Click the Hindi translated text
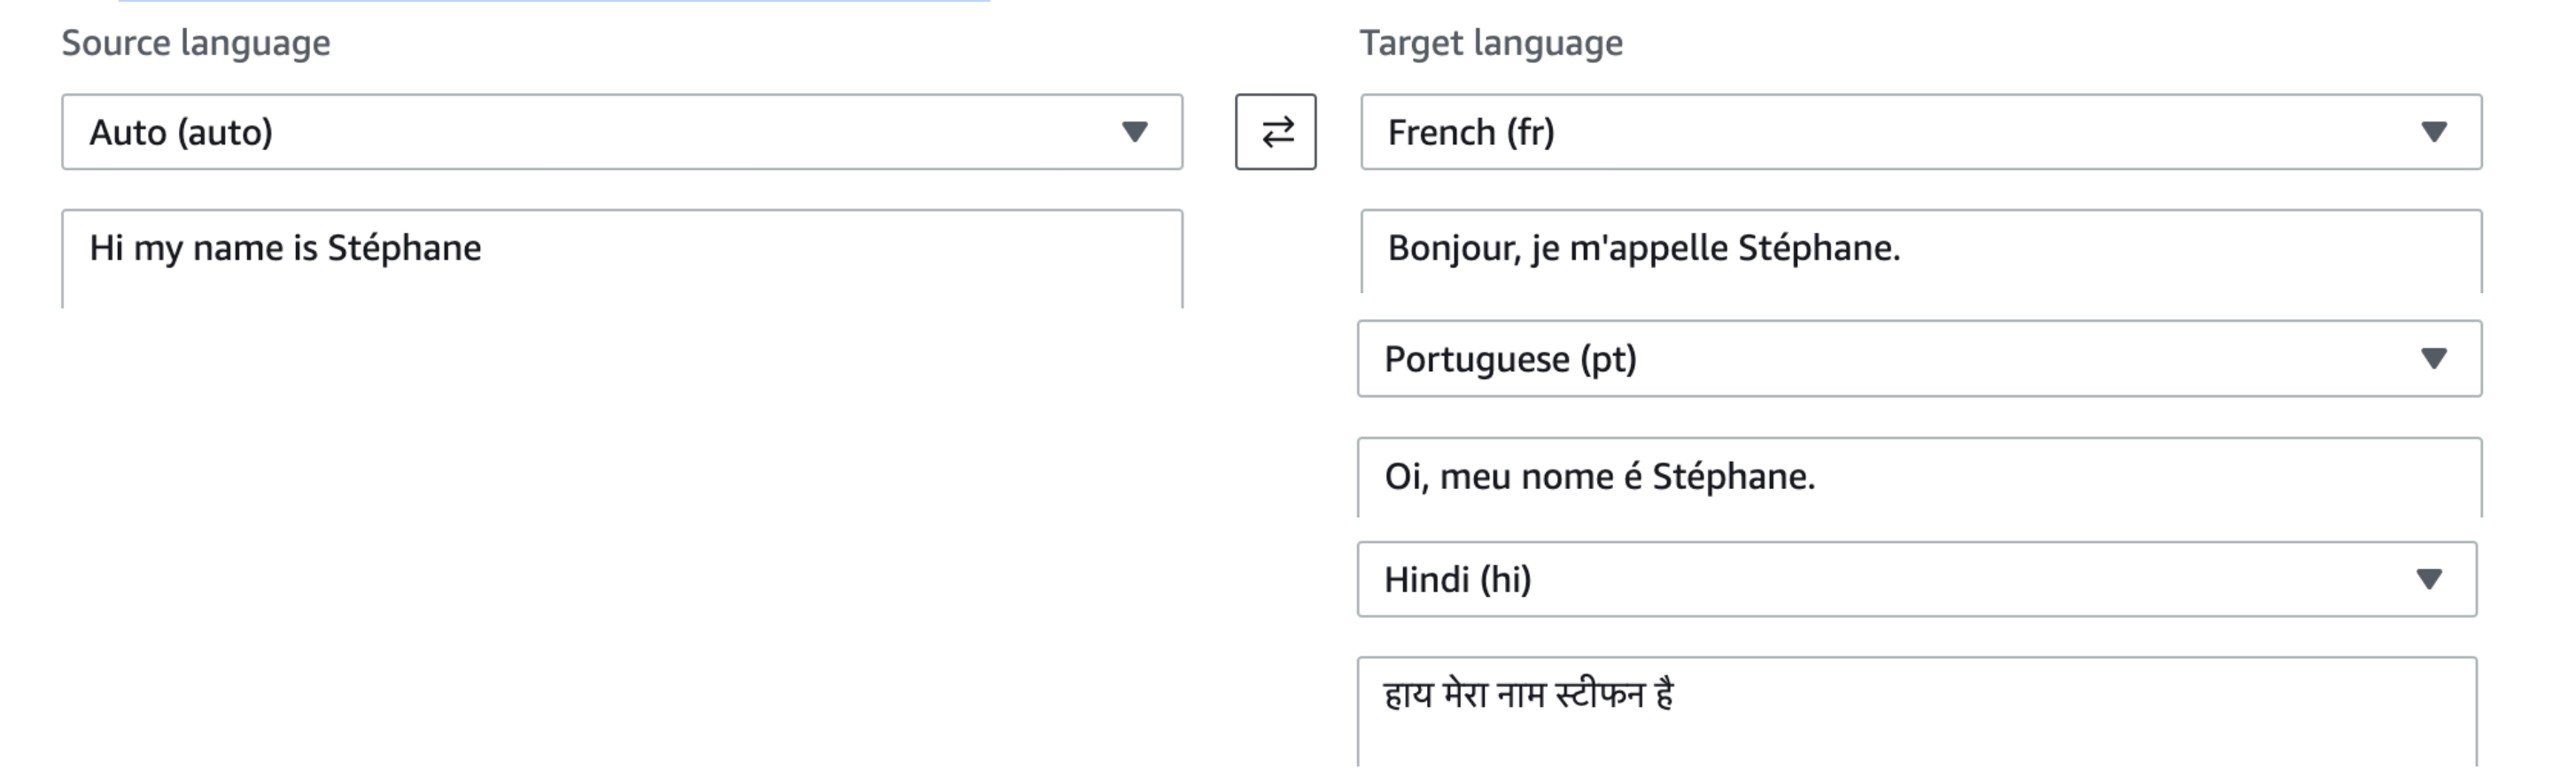Viewport: 2576px width, 778px height. pos(1528,694)
